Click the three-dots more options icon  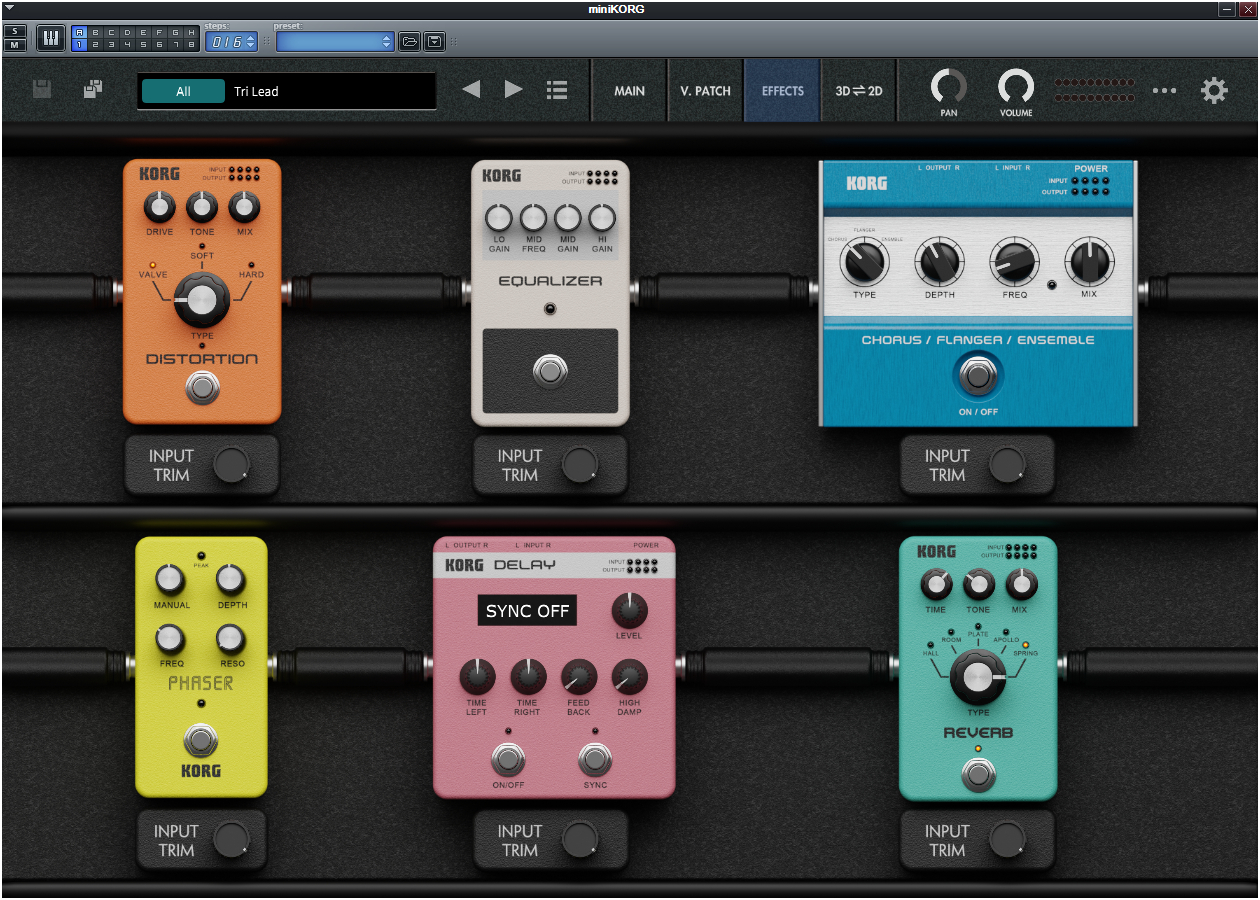[x=1164, y=91]
